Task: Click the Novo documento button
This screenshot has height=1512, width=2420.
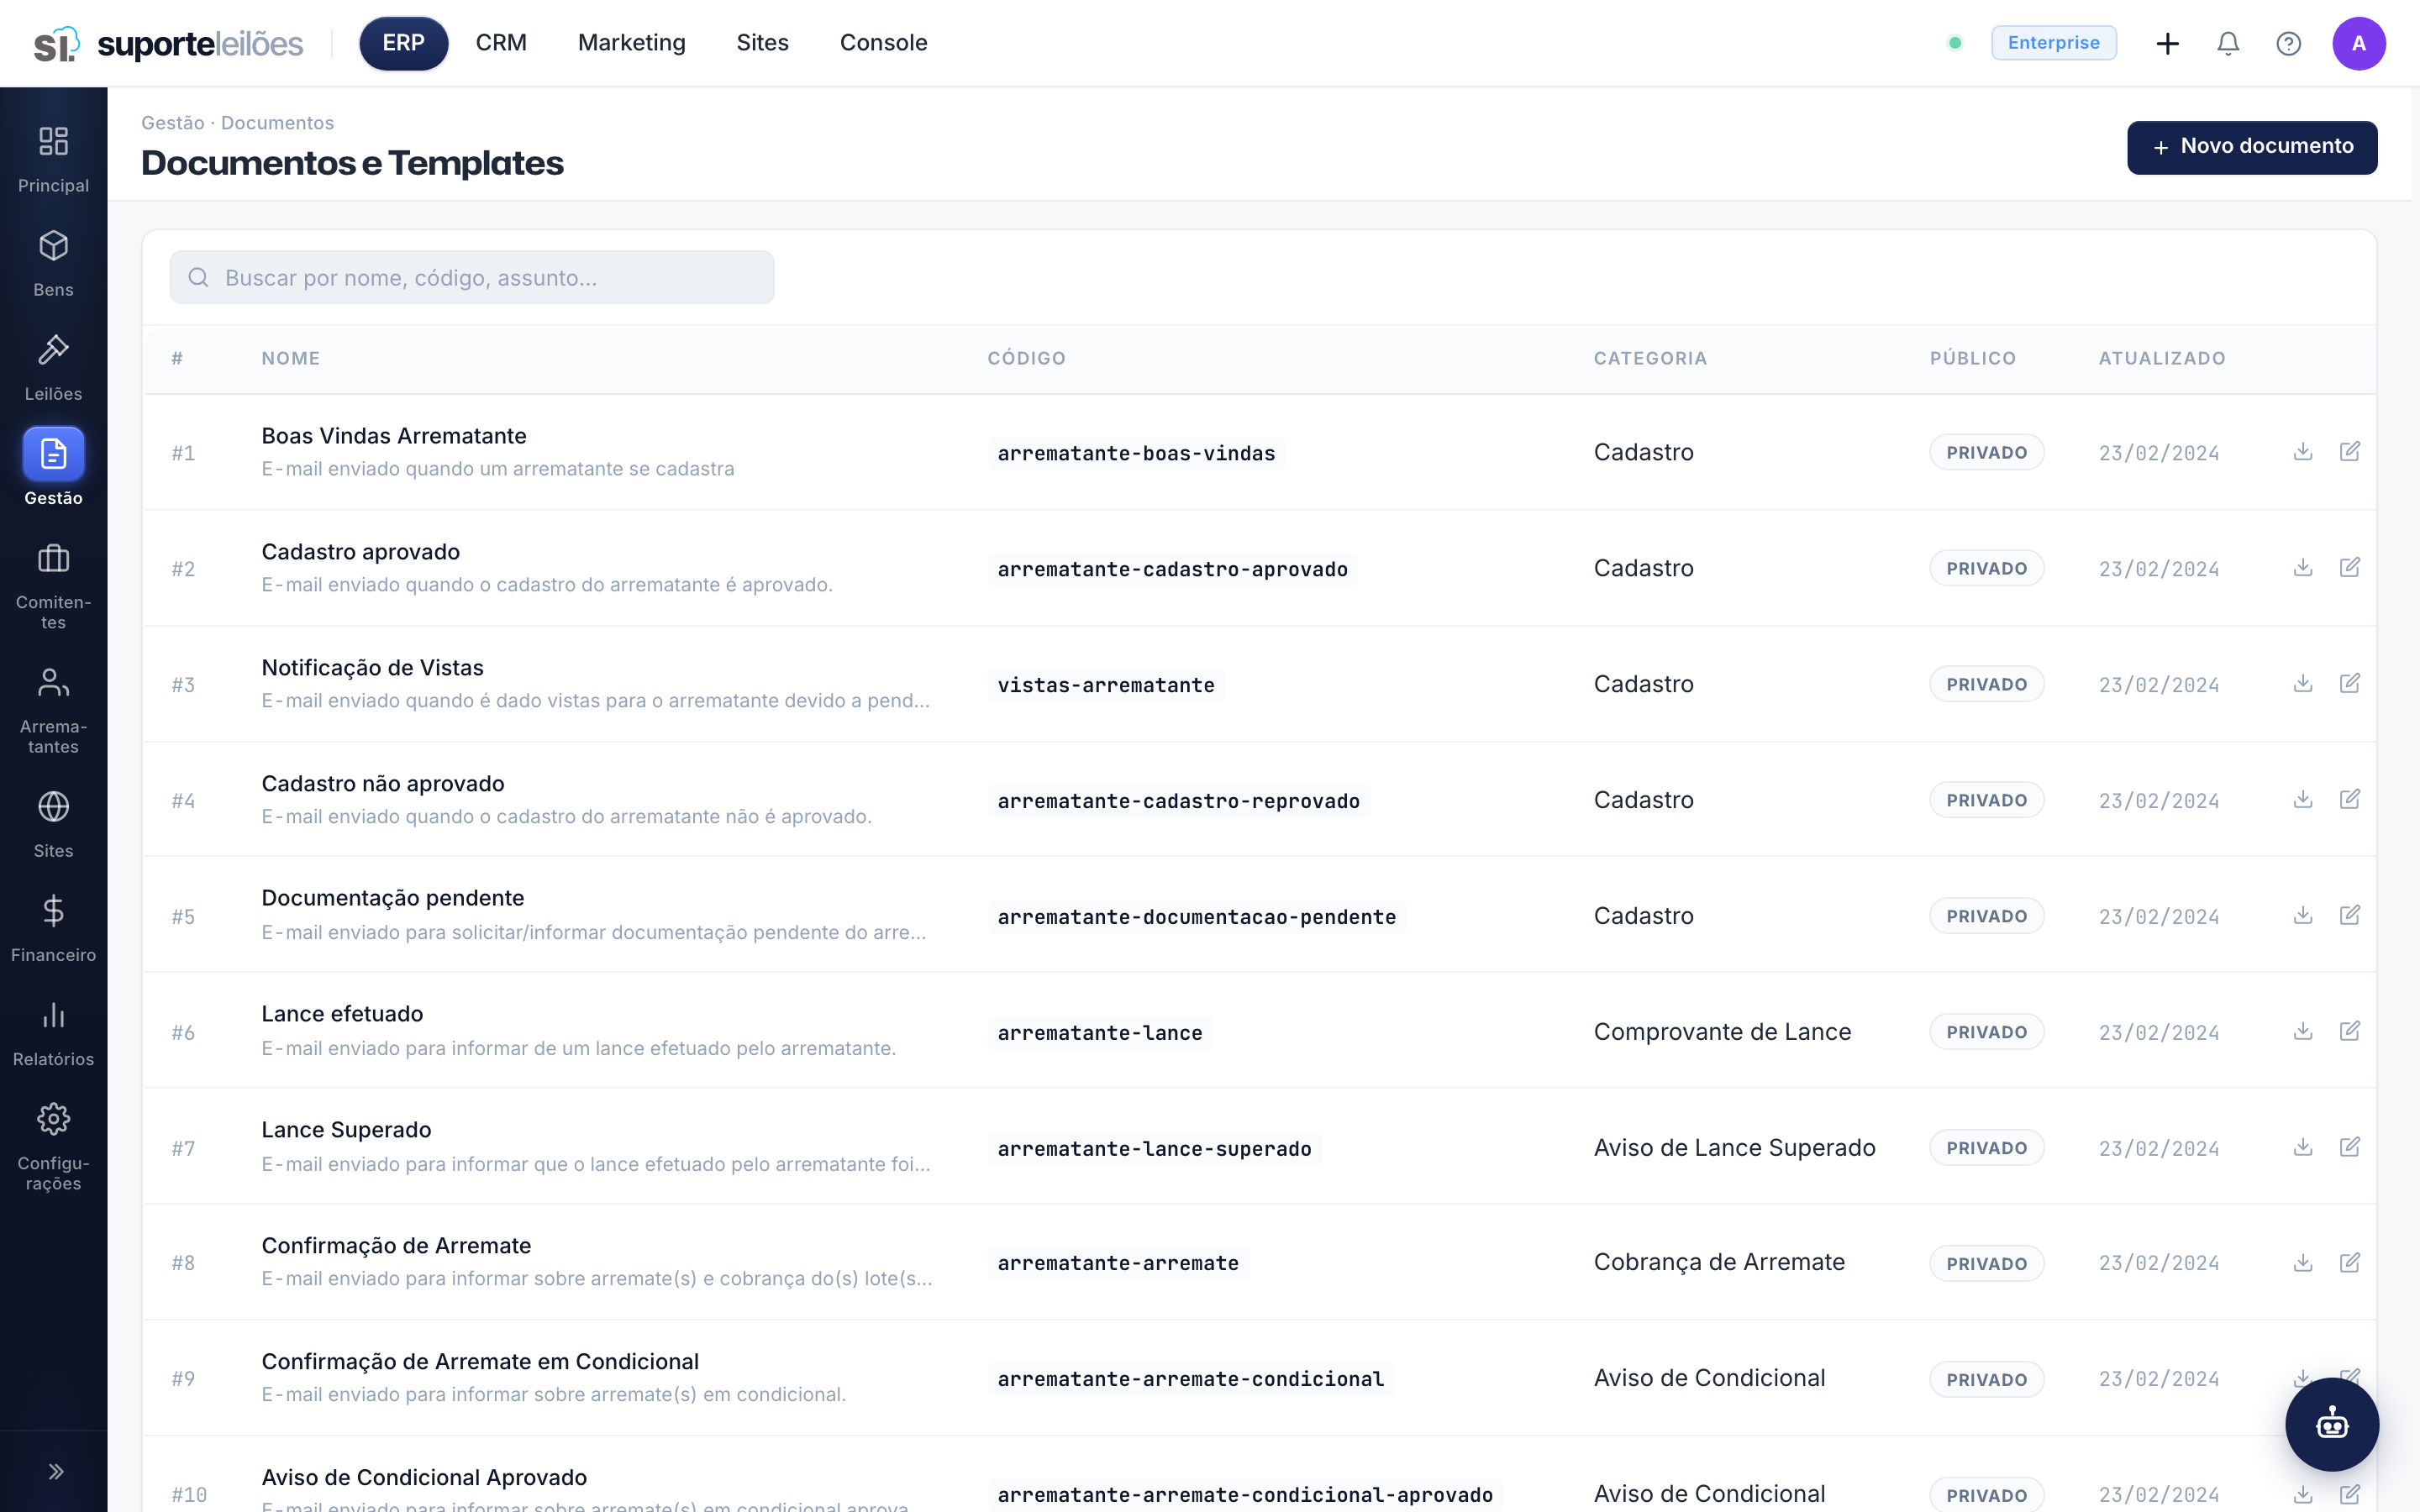Action: [x=2252, y=147]
